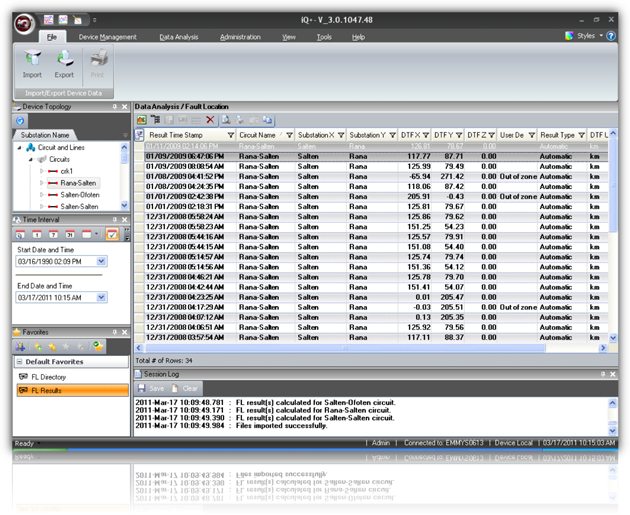The height and width of the screenshot is (515, 630).
Task: Select the crk1 circuit in tree
Action: click(66, 171)
